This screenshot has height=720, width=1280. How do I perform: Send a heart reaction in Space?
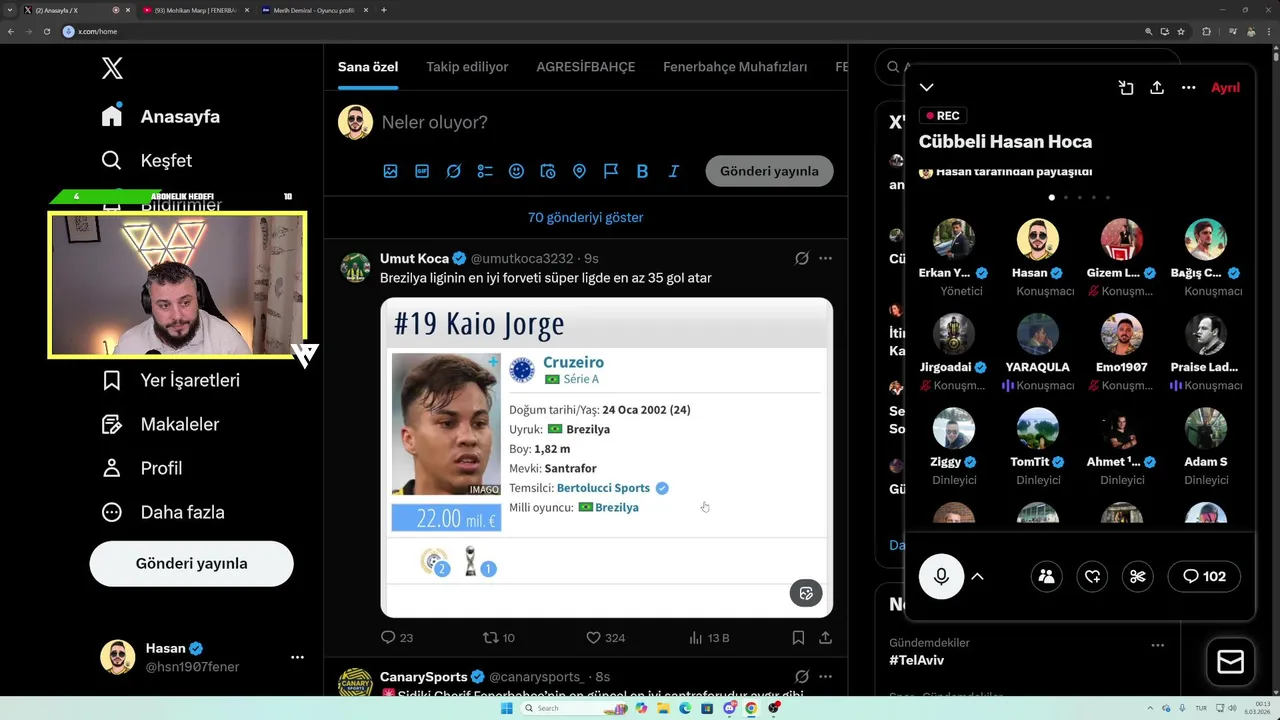pos(1092,576)
